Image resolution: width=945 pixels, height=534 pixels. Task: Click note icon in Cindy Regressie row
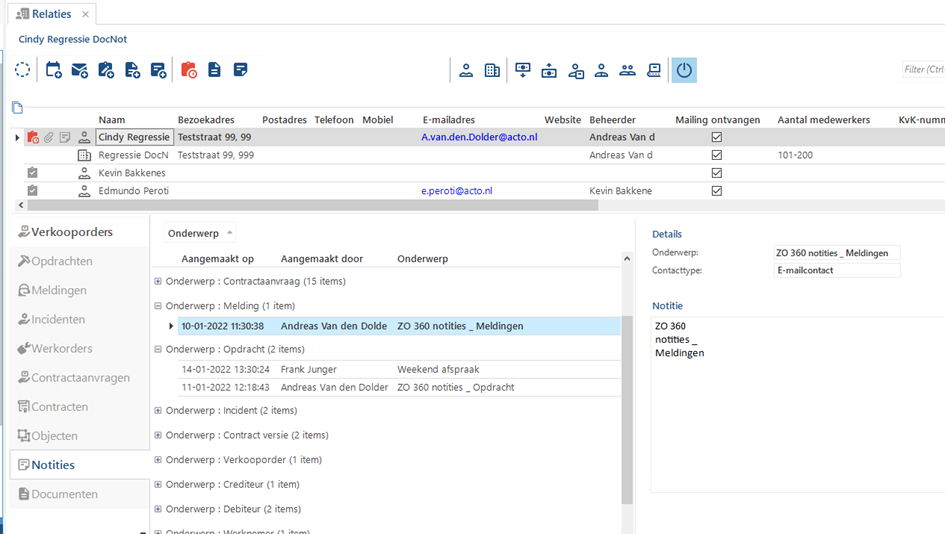(x=65, y=137)
